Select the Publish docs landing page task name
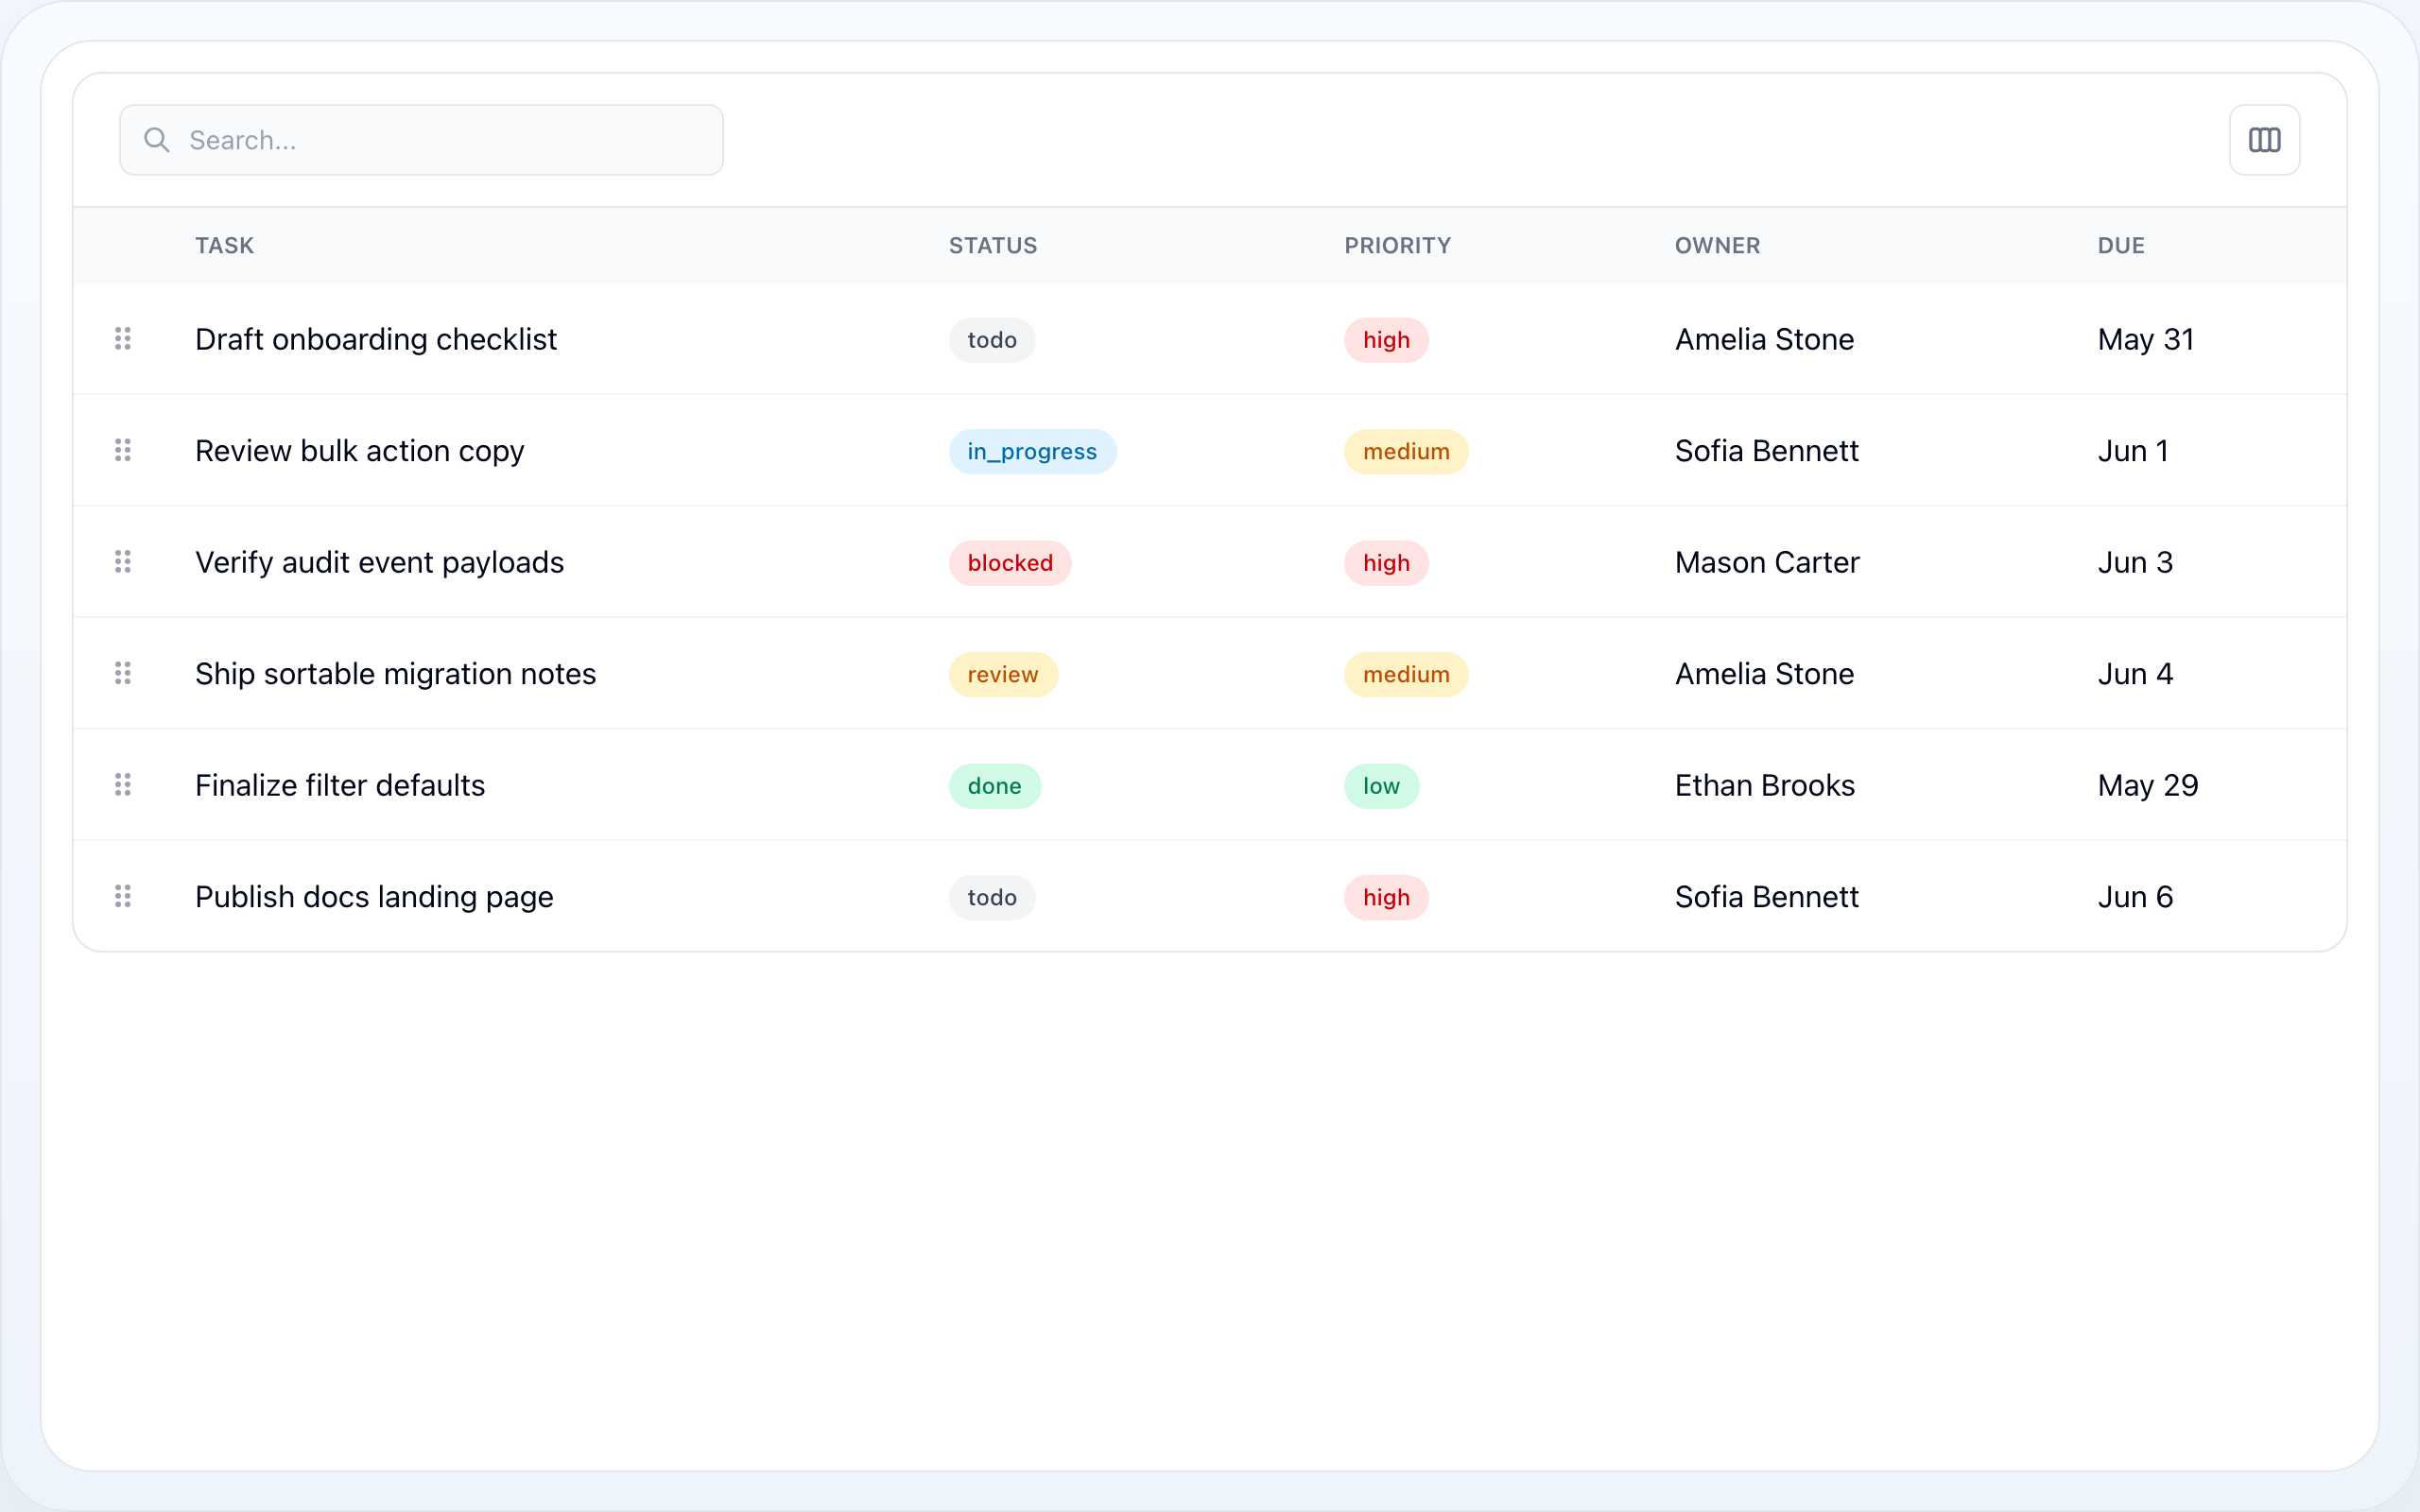The height and width of the screenshot is (1512, 2420). click(374, 897)
